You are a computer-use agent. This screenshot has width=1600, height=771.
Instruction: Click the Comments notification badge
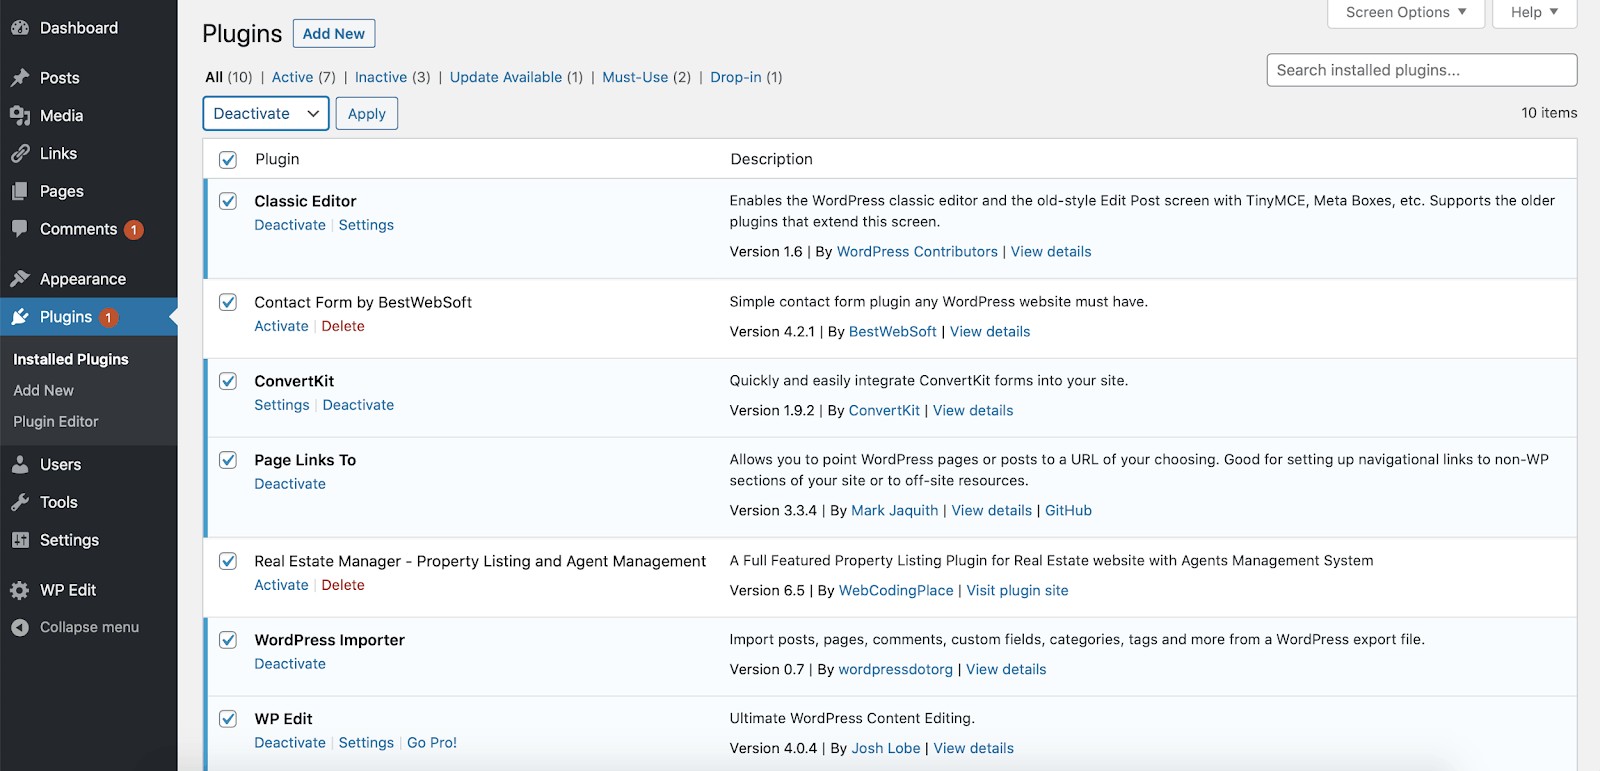tap(133, 230)
